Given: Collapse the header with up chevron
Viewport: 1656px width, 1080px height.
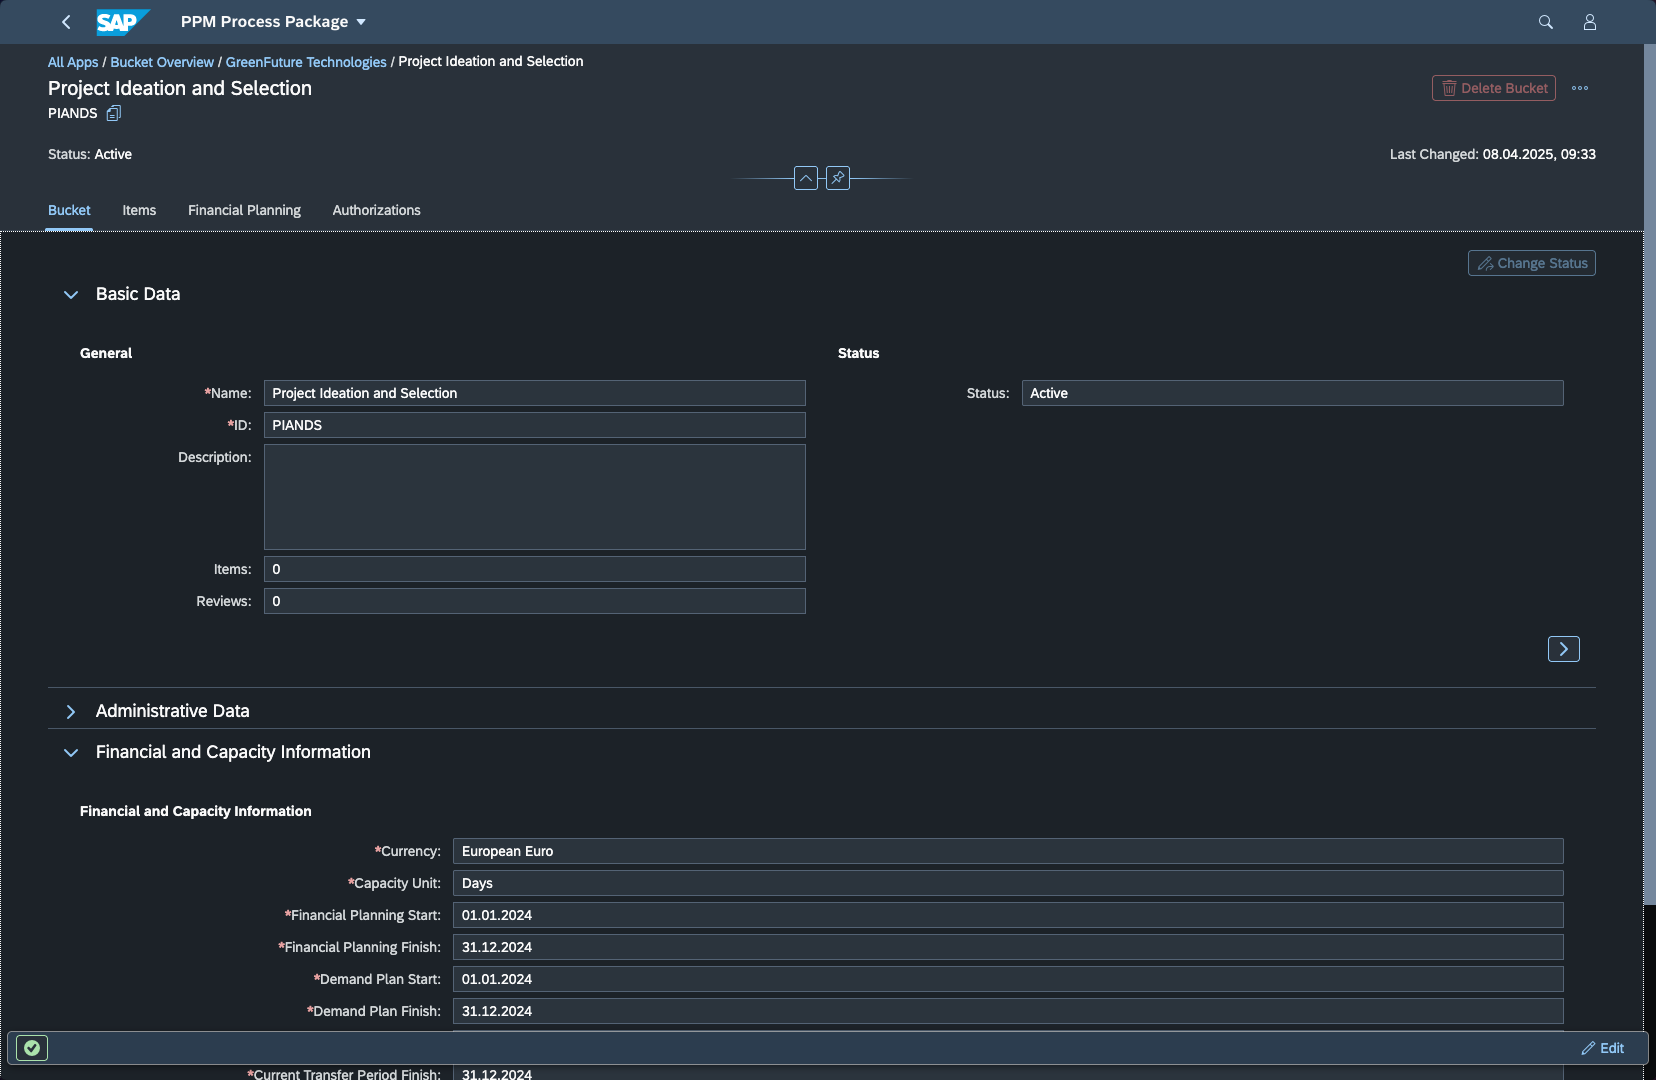Looking at the screenshot, I should point(806,178).
